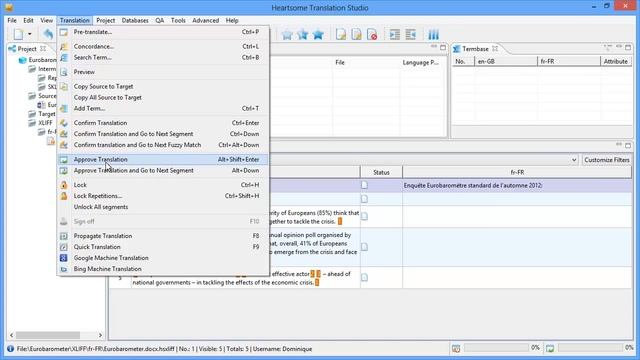Click the Bing Machine Translation icon
640x360 pixels.
pyautogui.click(x=64, y=269)
